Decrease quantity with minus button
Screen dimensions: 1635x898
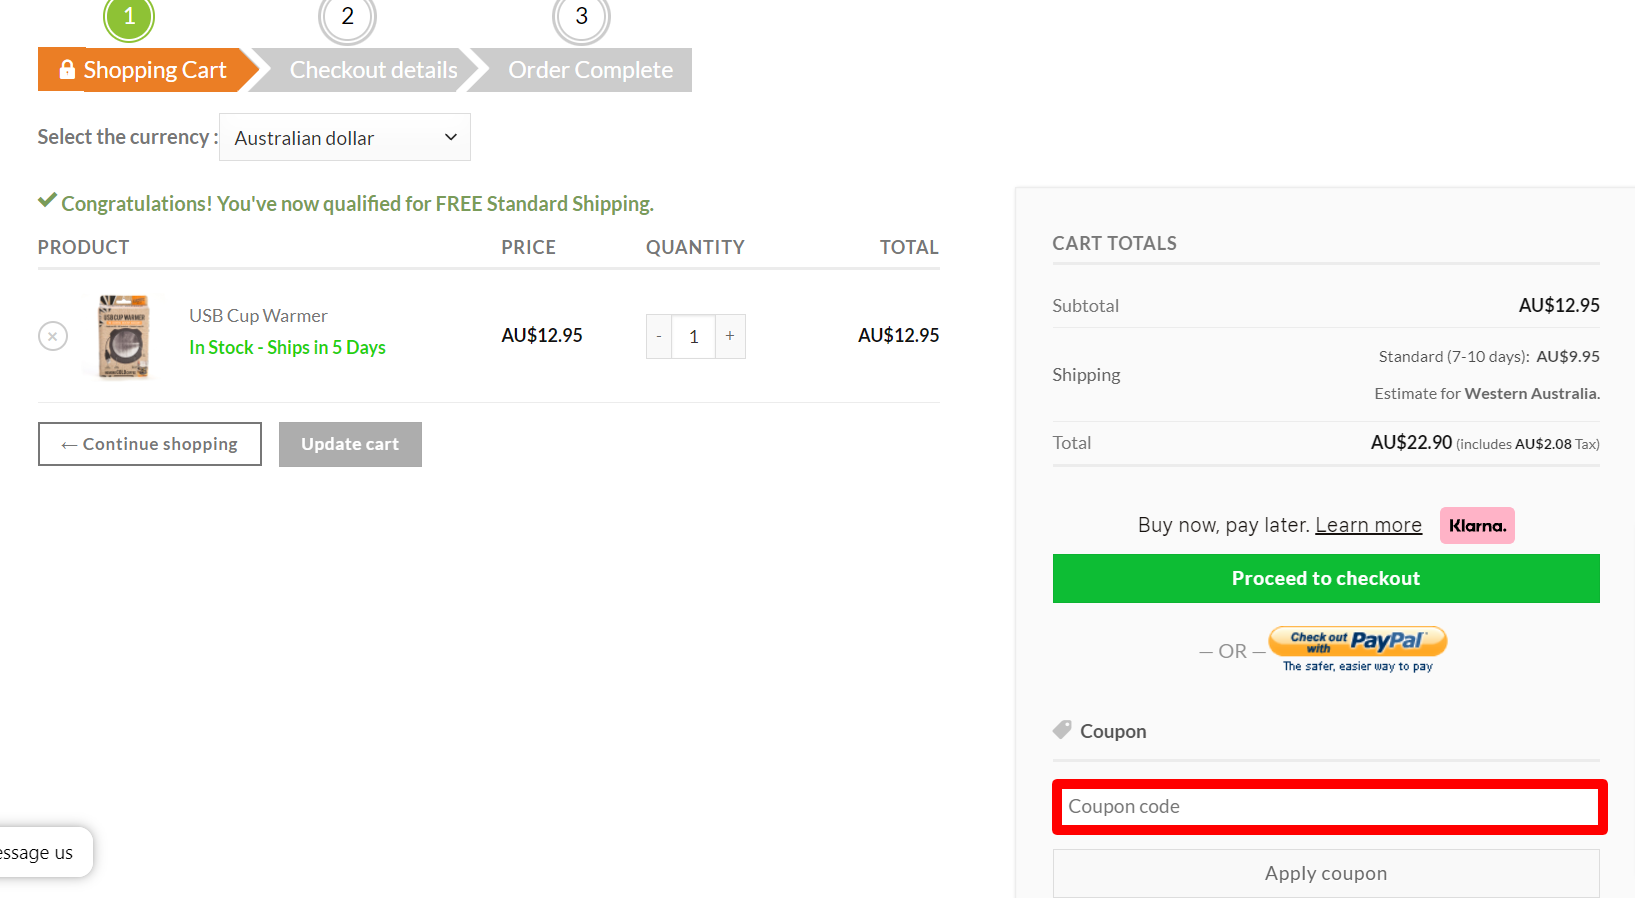[x=659, y=336]
